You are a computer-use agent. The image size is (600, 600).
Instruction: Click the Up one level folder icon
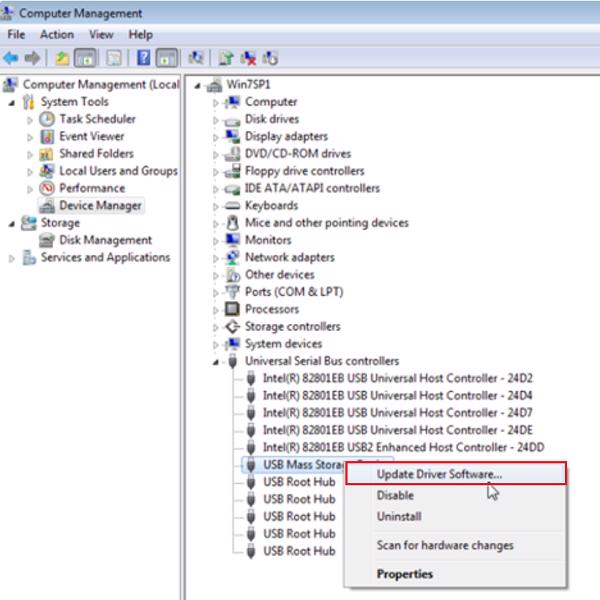pyautogui.click(x=63, y=58)
